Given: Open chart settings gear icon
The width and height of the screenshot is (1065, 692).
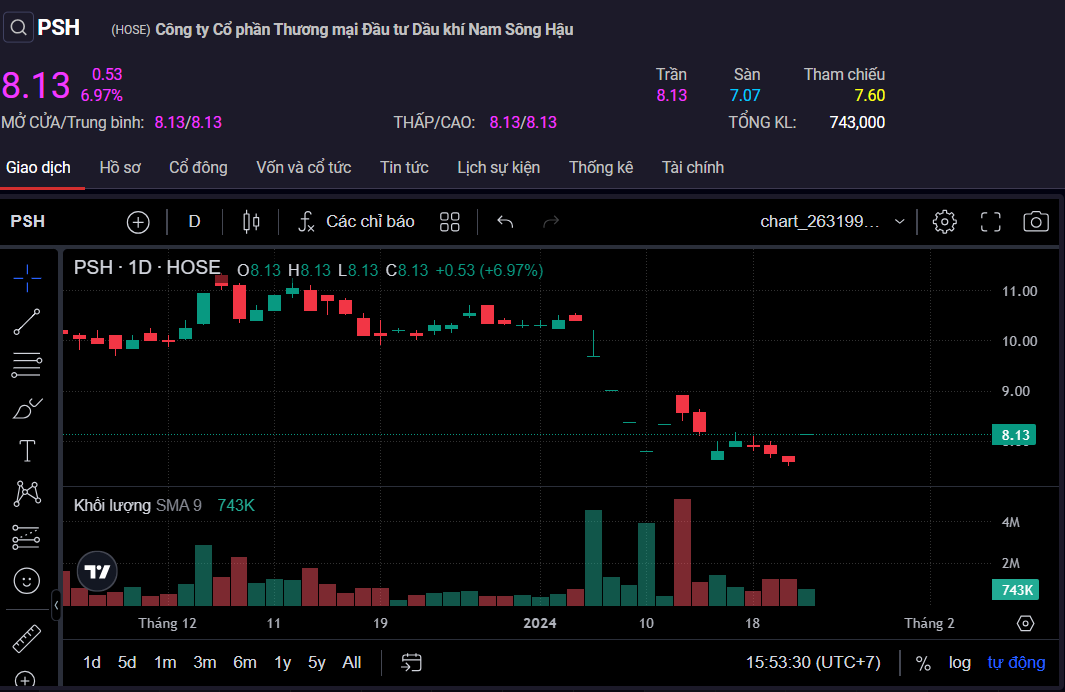Looking at the screenshot, I should (944, 222).
